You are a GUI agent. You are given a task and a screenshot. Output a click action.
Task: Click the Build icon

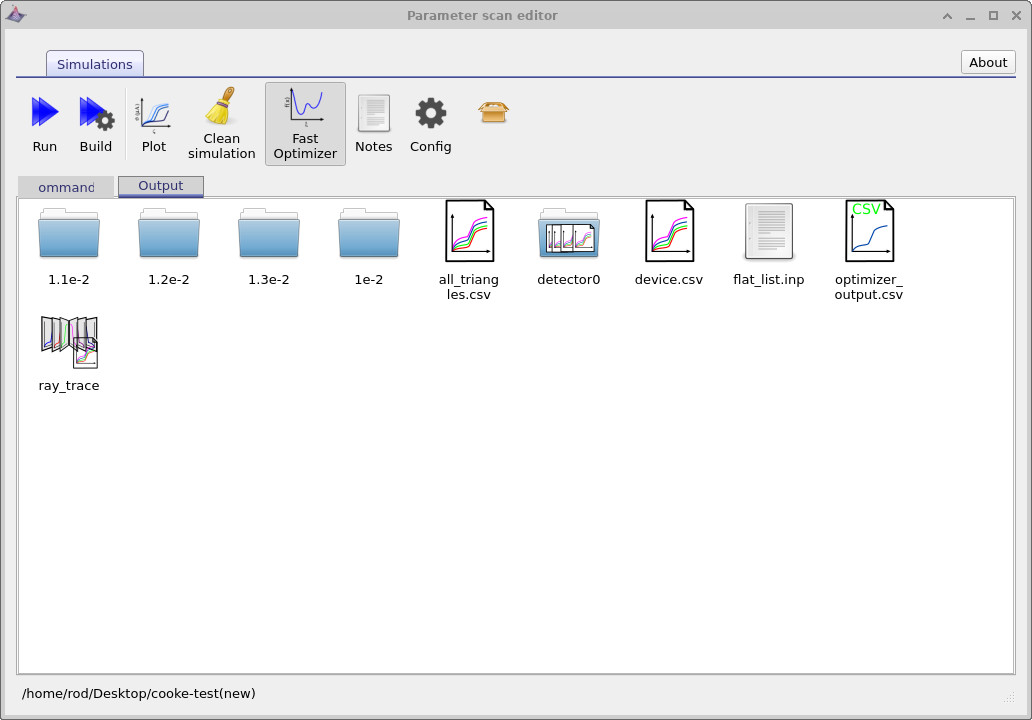pyautogui.click(x=96, y=120)
